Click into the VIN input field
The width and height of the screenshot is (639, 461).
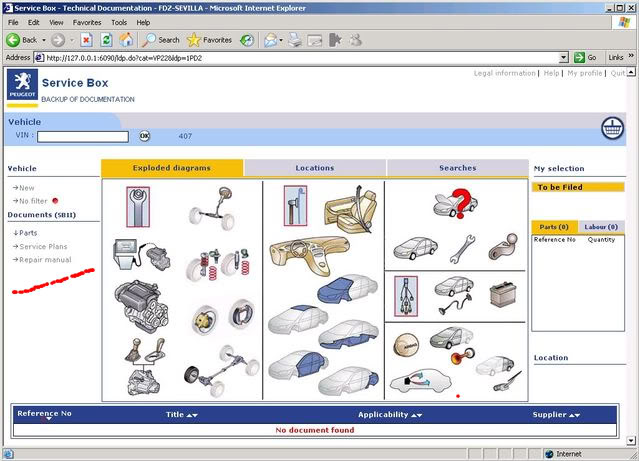(x=83, y=137)
